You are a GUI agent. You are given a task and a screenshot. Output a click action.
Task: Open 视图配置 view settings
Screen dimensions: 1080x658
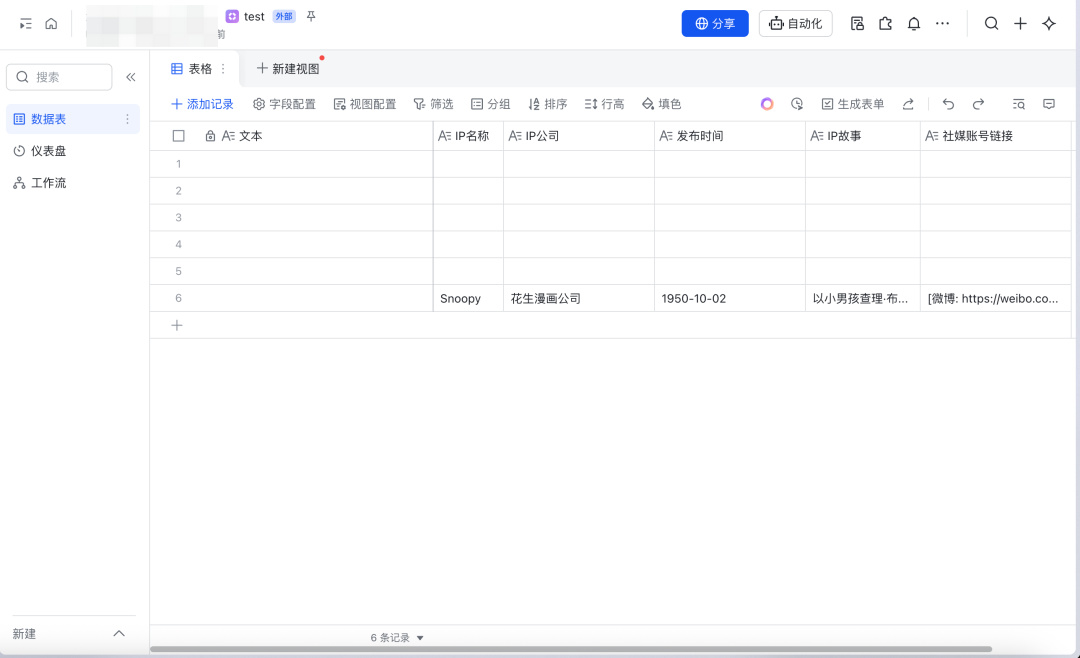364,104
